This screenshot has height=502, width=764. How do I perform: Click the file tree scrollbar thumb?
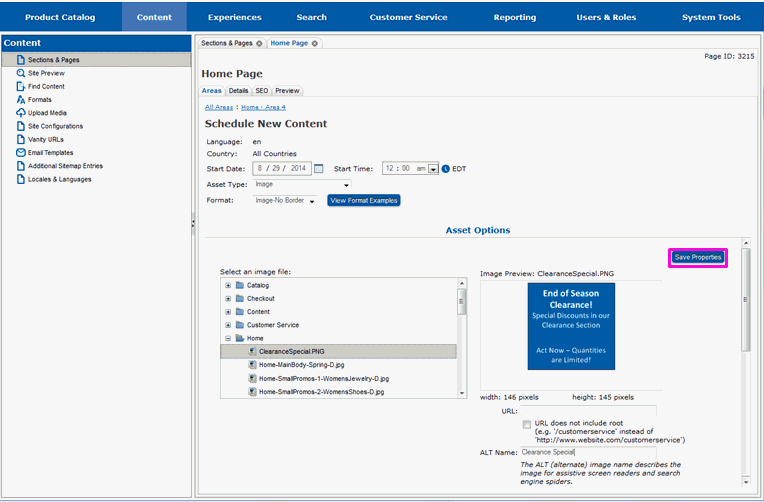tap(461, 301)
